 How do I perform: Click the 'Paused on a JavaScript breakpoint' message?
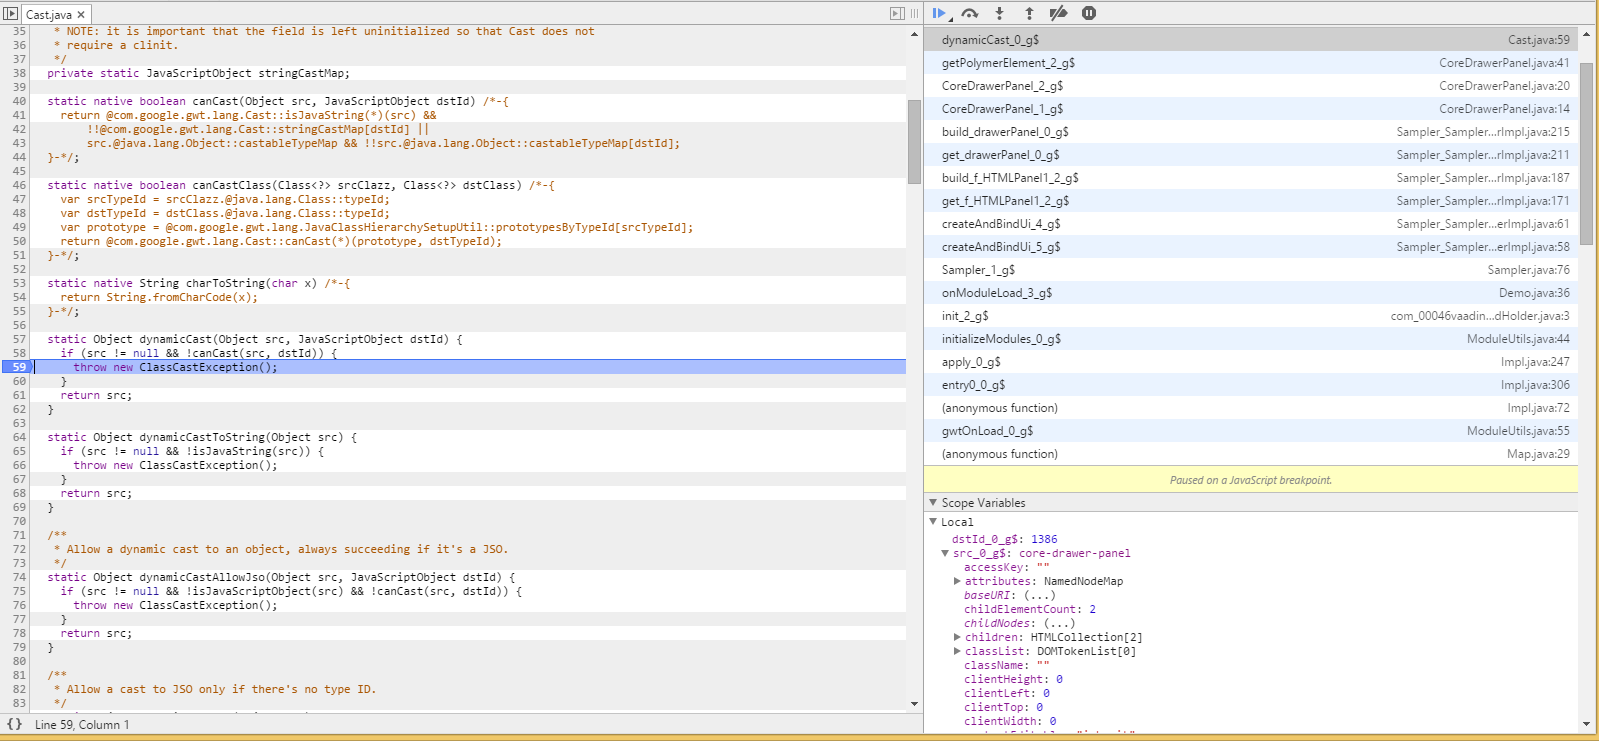[1251, 480]
